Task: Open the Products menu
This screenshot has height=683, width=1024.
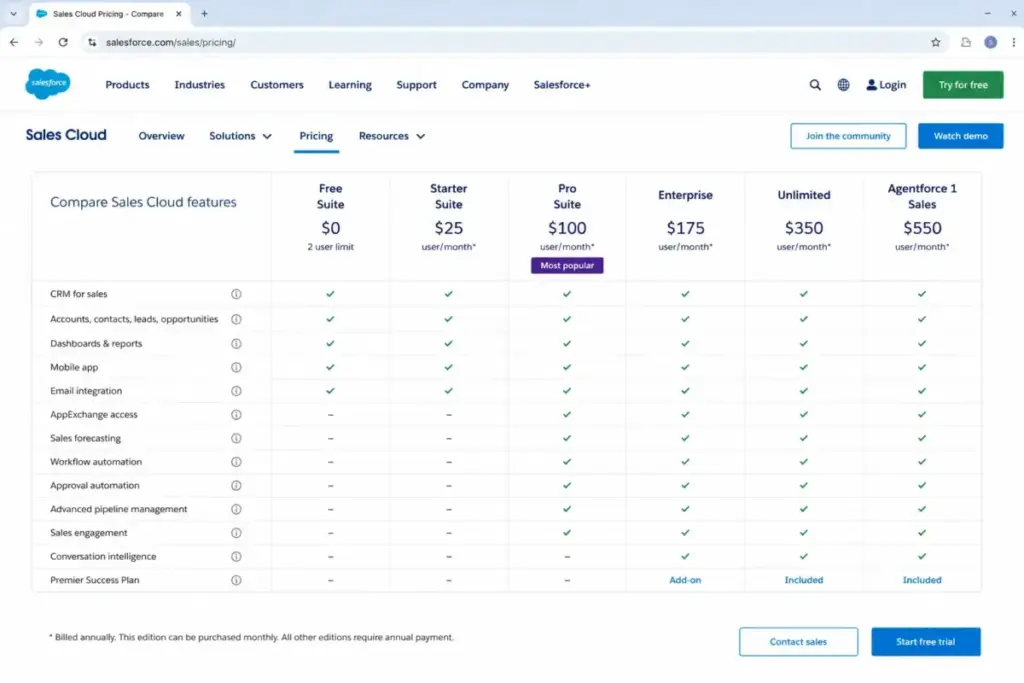Action: pos(127,85)
